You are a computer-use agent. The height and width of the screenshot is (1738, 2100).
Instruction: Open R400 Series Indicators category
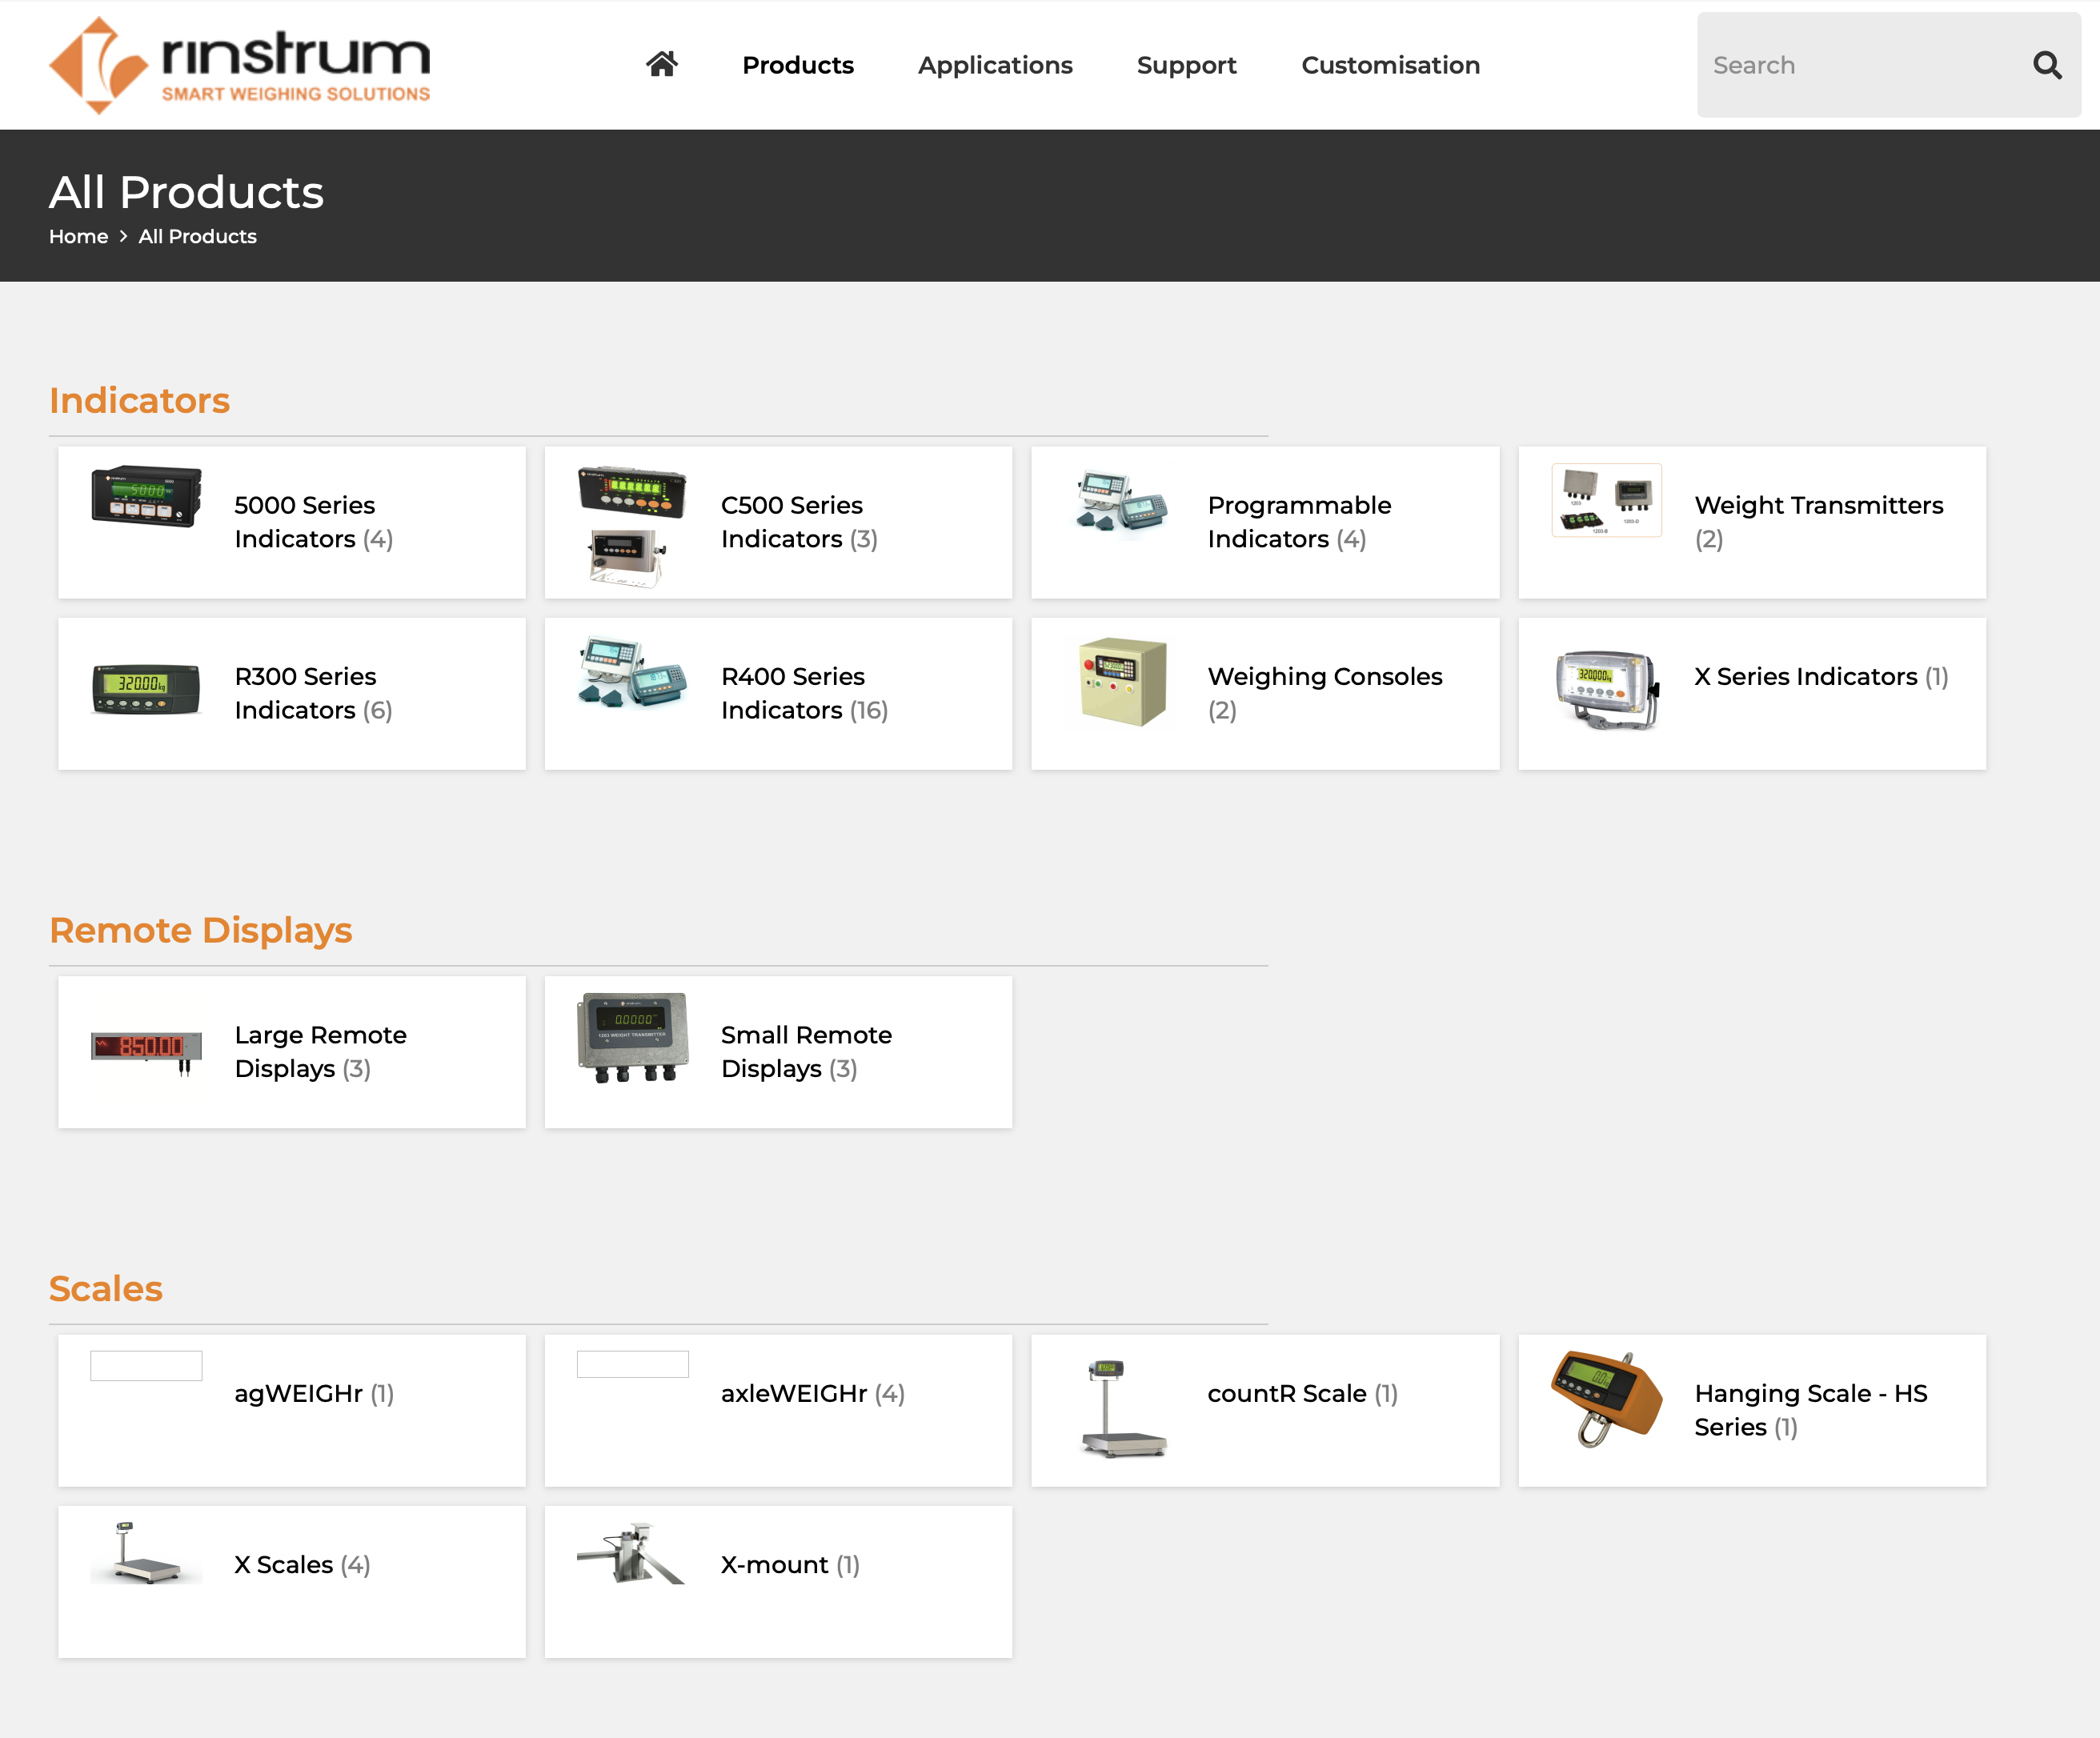(804, 693)
